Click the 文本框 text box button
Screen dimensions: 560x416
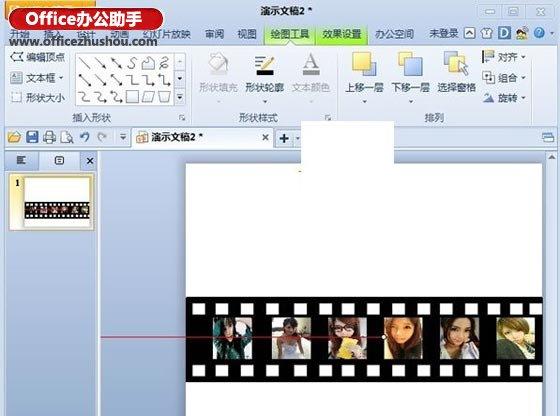[x=36, y=77]
